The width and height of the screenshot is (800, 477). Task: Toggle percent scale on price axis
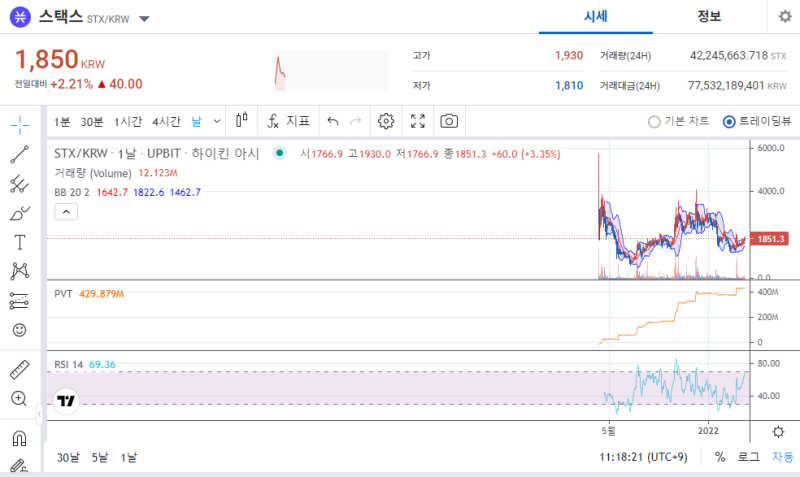coord(719,457)
